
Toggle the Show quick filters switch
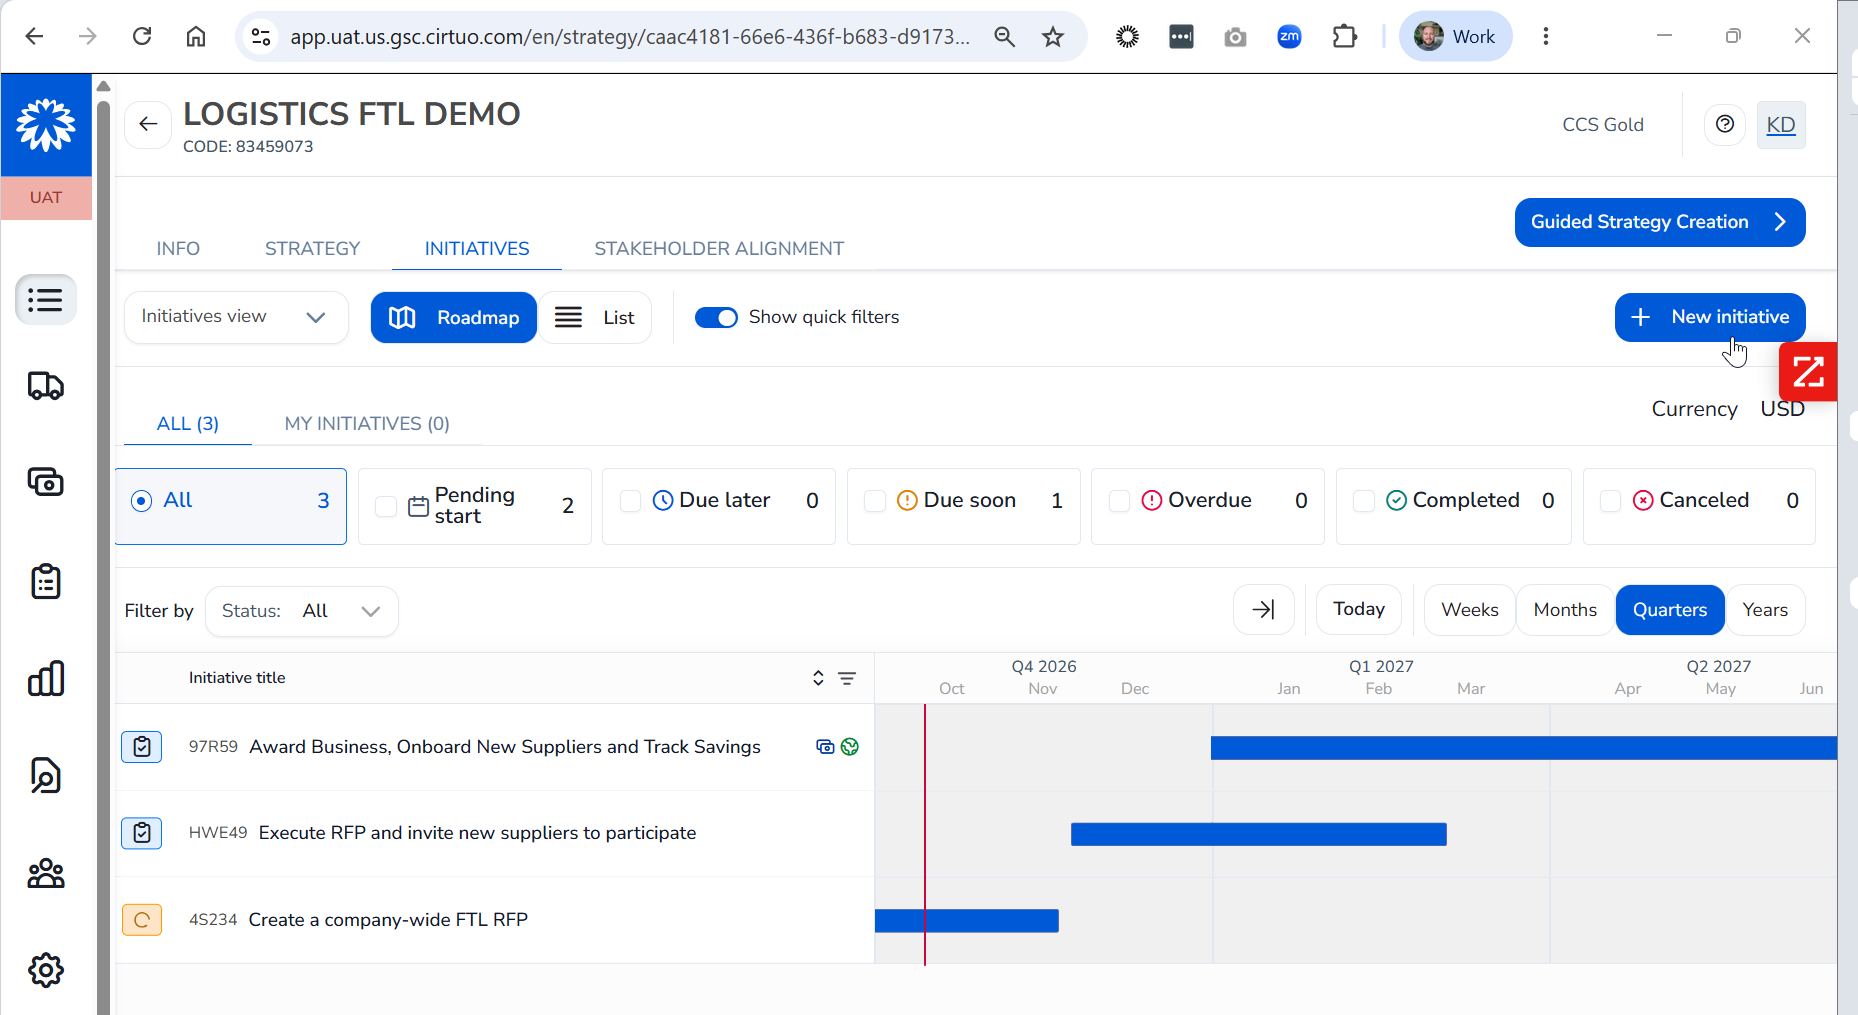(x=716, y=317)
